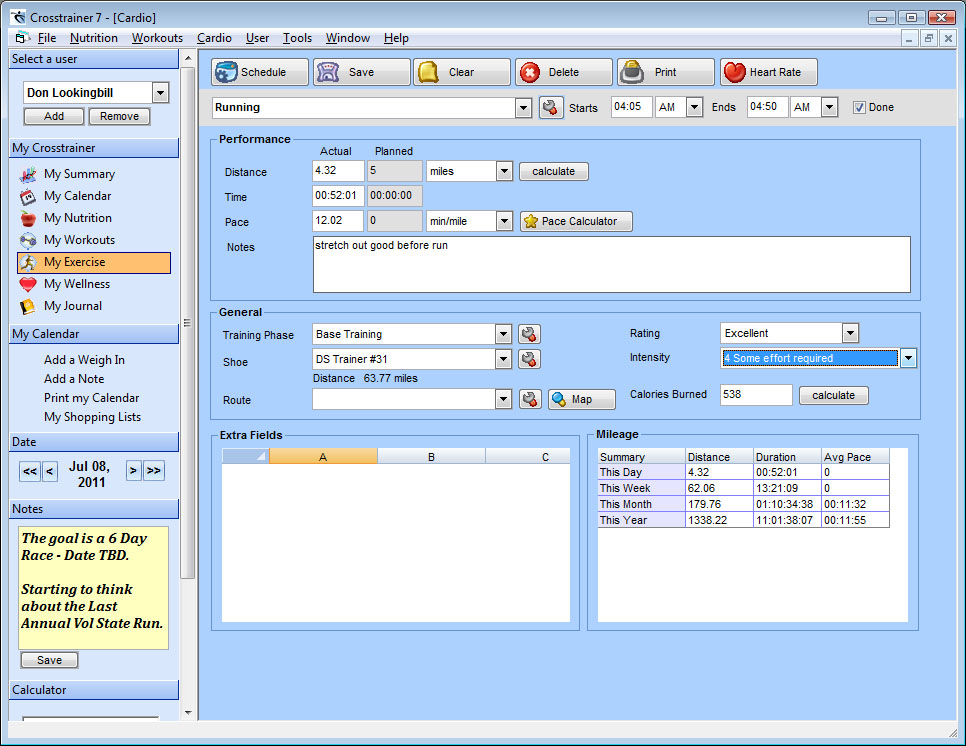Open the Workouts menu
This screenshot has width=966, height=746.
pyautogui.click(x=157, y=38)
